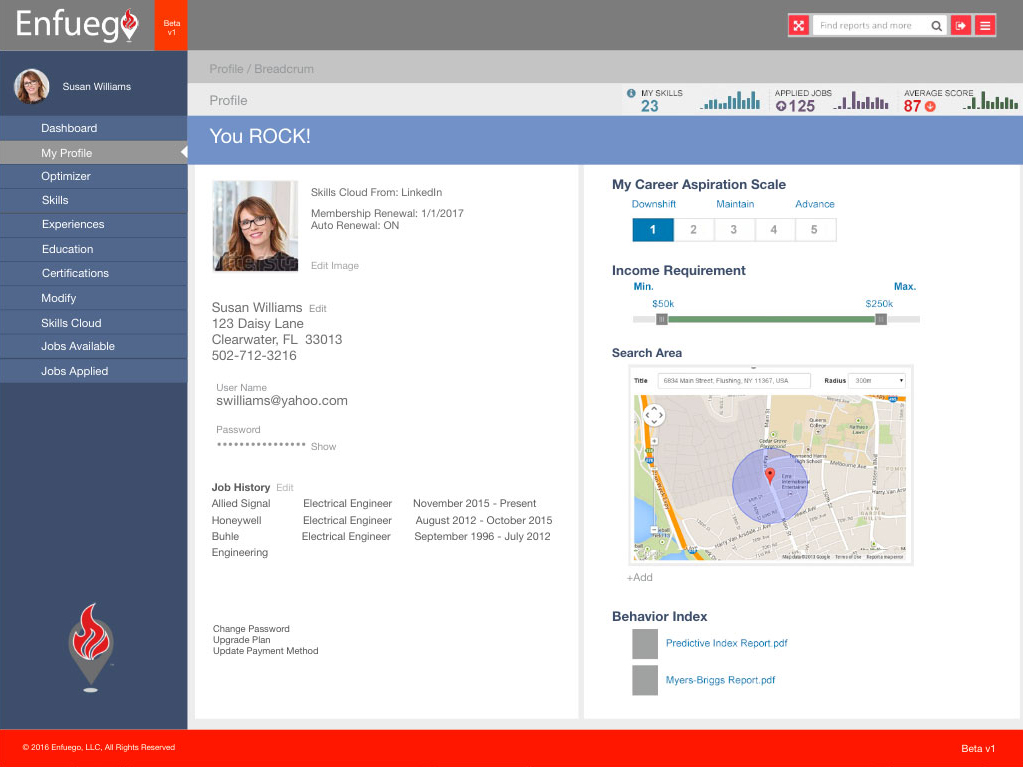Click the map pan control

[653, 414]
